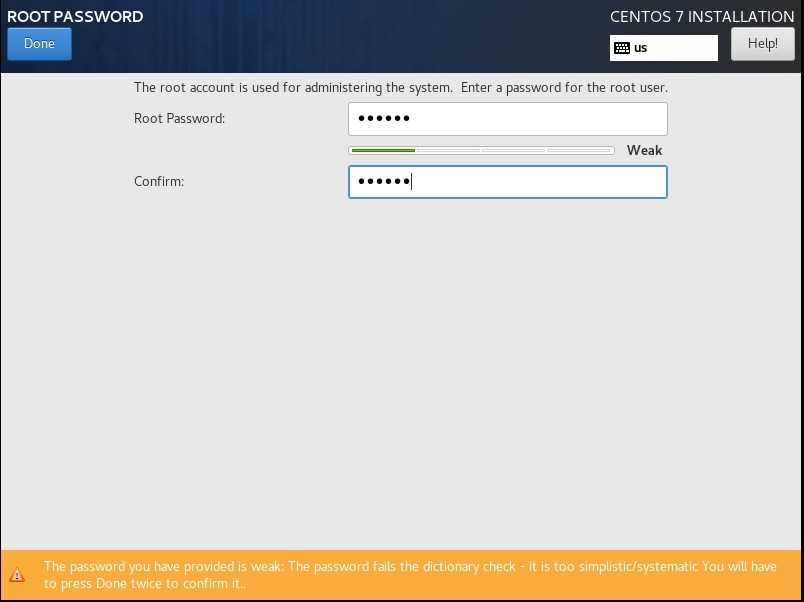Focus the Confirm password field
The width and height of the screenshot is (804, 602).
point(508,182)
